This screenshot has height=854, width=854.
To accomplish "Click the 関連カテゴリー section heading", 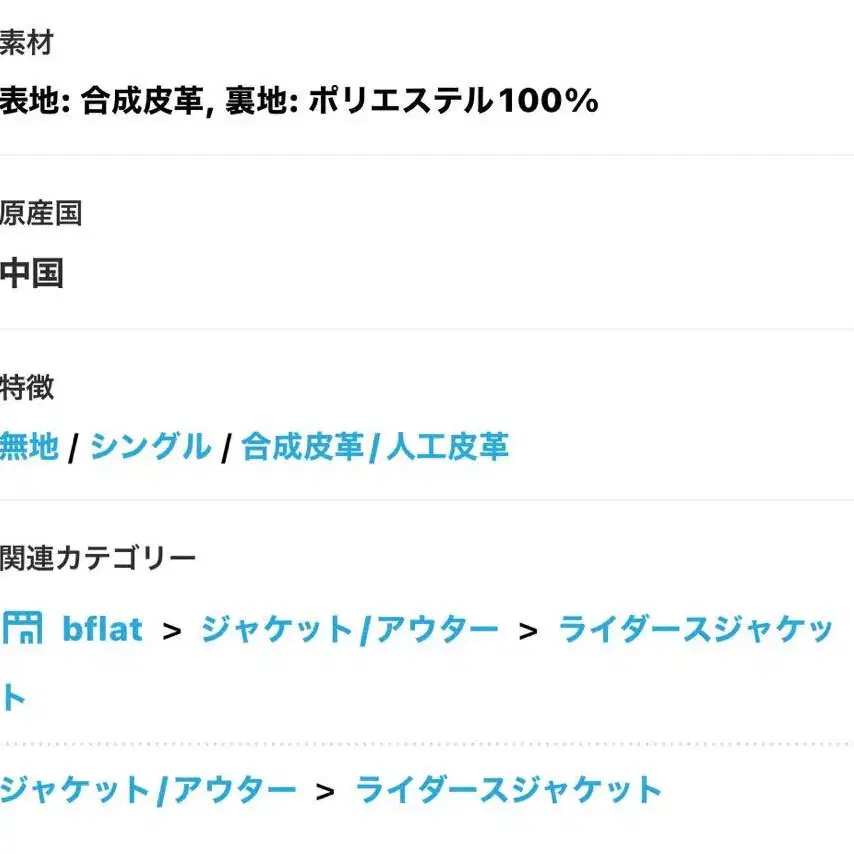I will 98,558.
